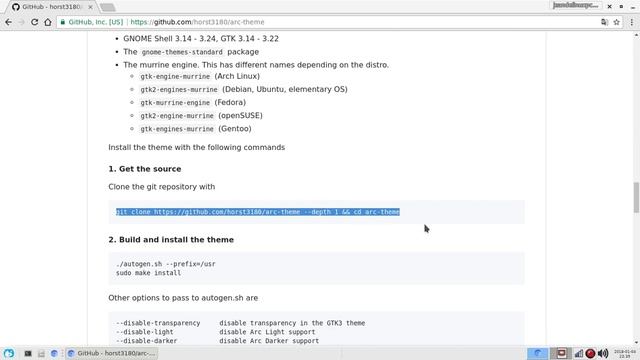Click 'gtk2-engine-murrine' code for openSUSE
This screenshot has width=640, height=360.
pos(177,116)
